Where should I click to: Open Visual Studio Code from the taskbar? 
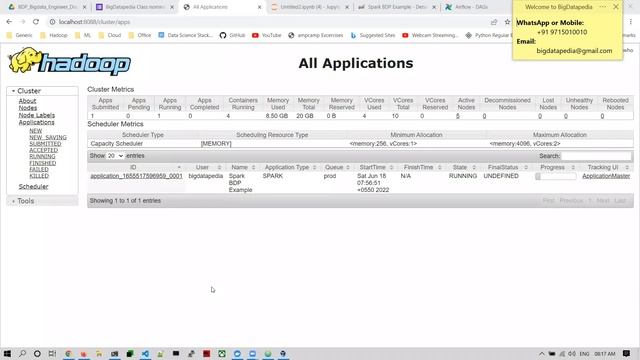(145, 353)
